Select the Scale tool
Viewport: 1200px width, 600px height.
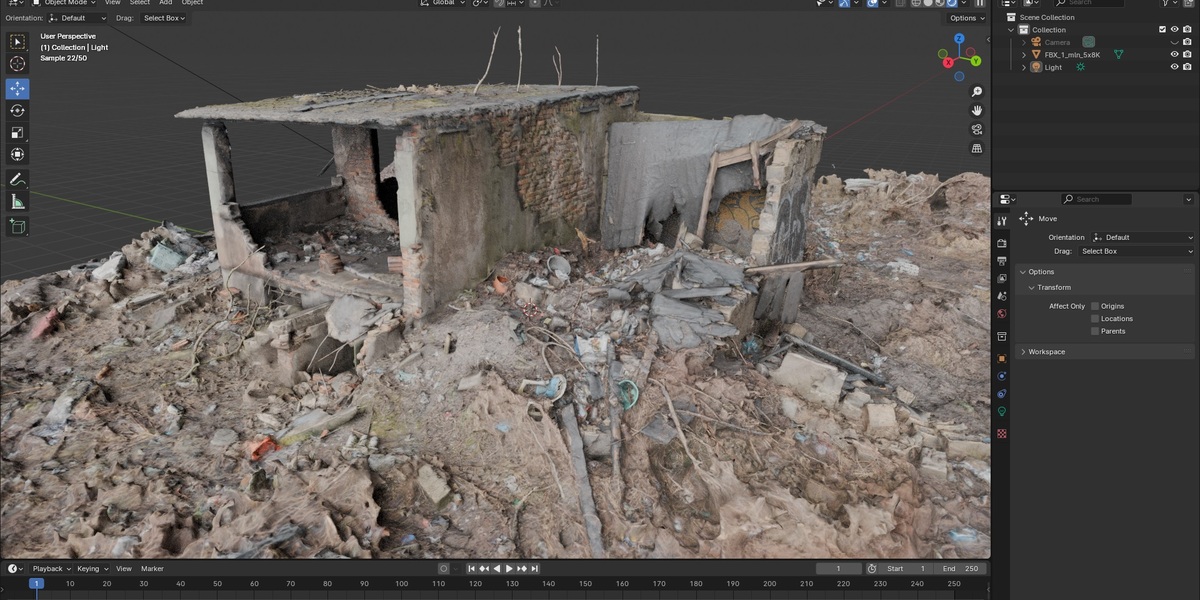click(18, 133)
